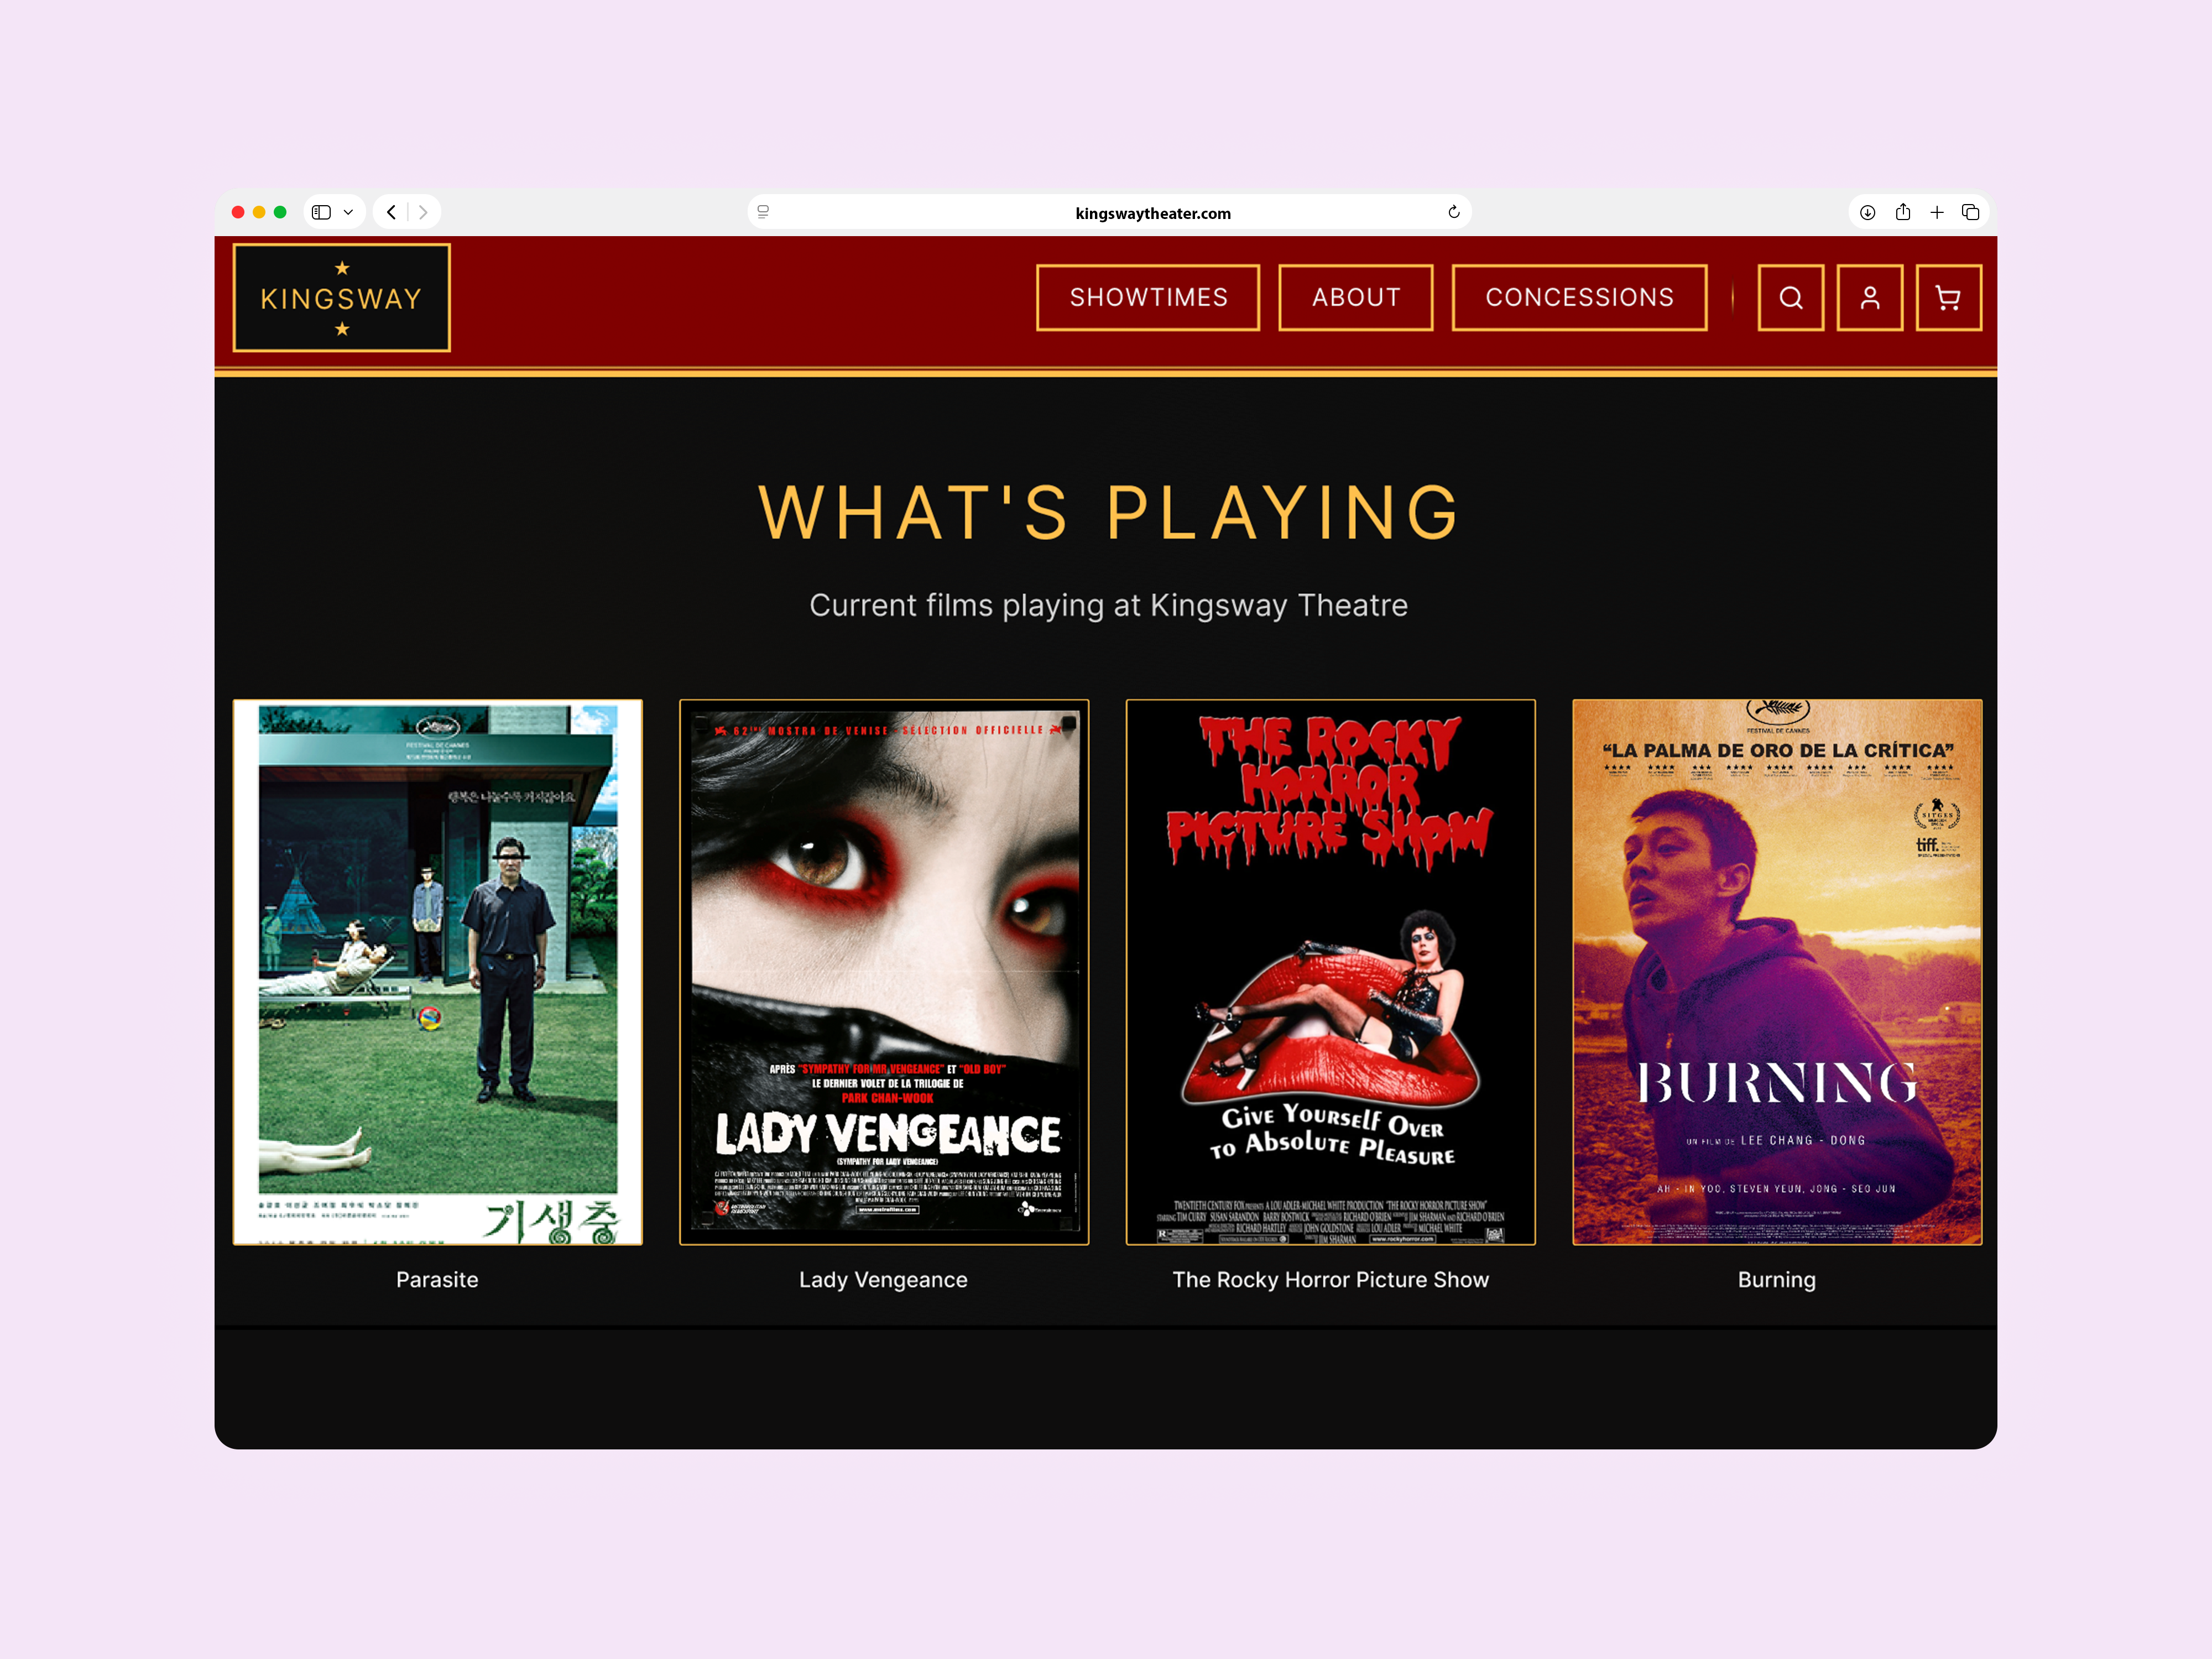2212x1659 pixels.
Task: Open the ABOUT menu item
Action: tap(1355, 298)
